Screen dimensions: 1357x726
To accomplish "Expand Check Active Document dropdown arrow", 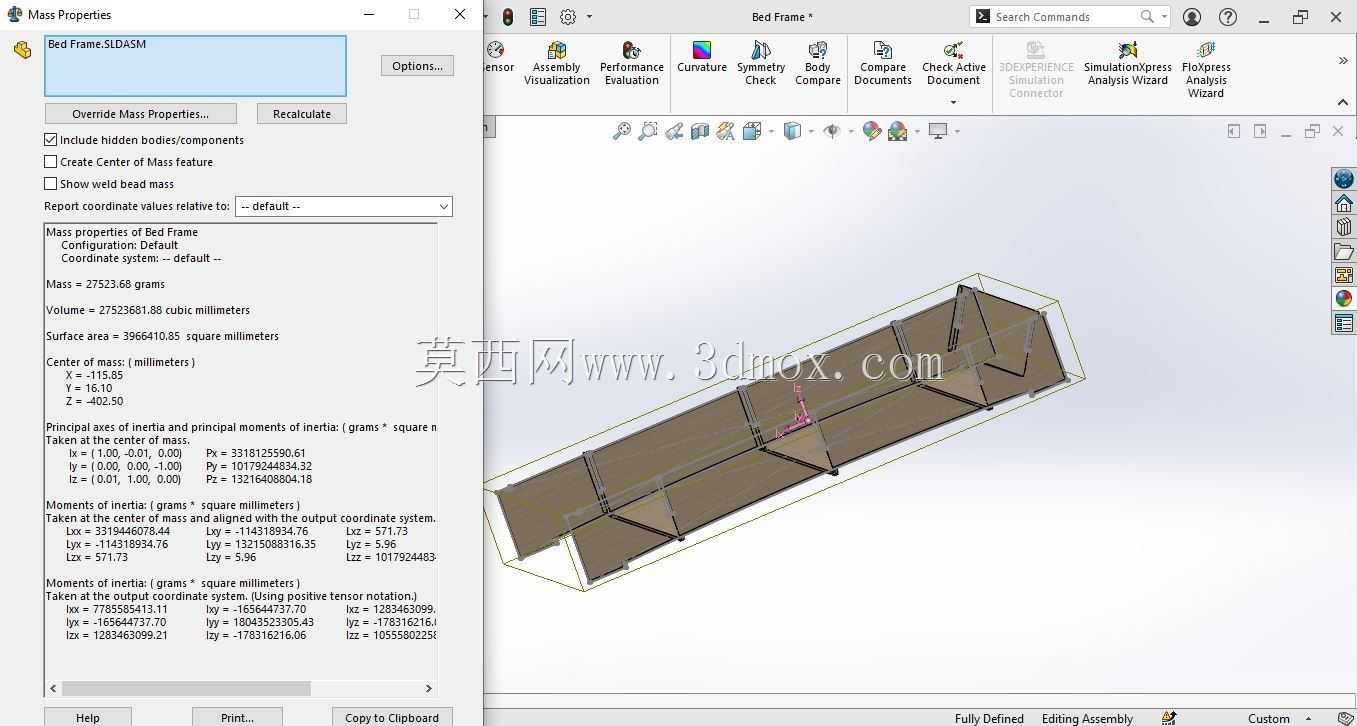I will pyautogui.click(x=953, y=102).
